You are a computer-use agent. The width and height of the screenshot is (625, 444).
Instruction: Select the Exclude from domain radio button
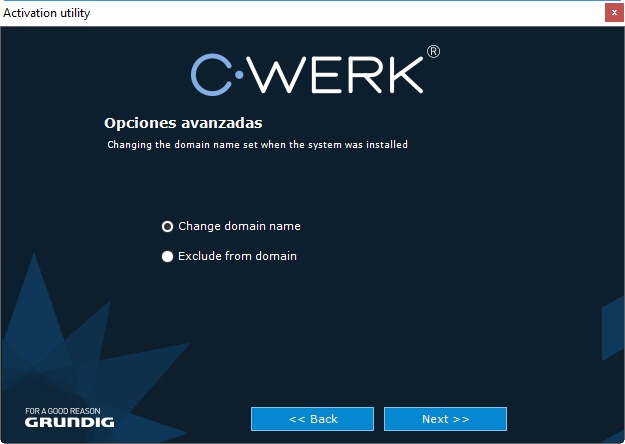[168, 256]
